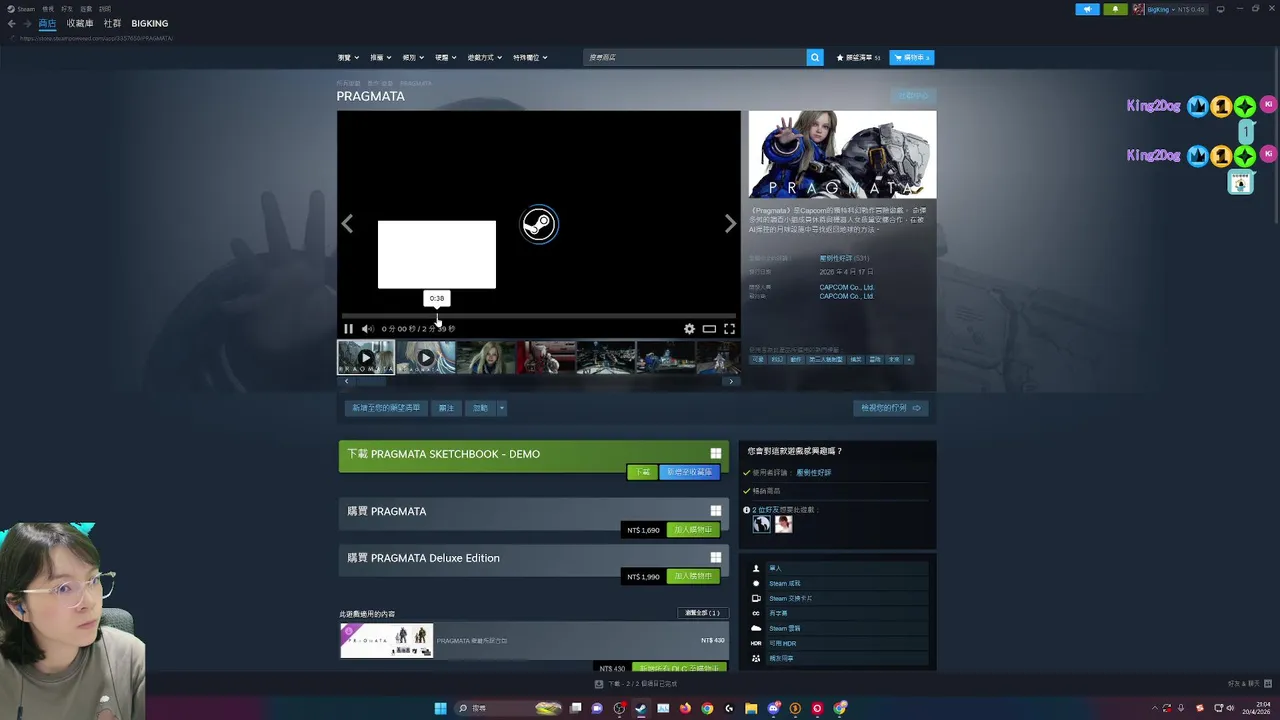Click the HDR available feature row
Image resolution: width=1280 pixels, height=720 pixels.
pos(839,643)
